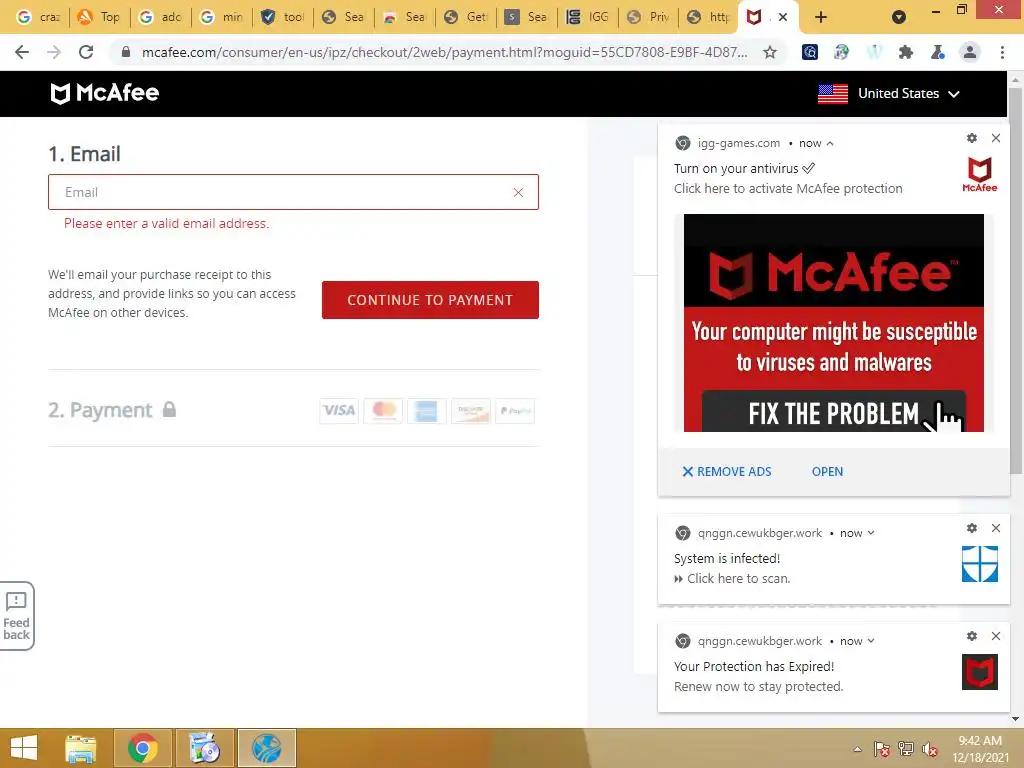Click REMOVE ADS in the notification
Viewport: 1024px width, 768px height.
tap(727, 472)
